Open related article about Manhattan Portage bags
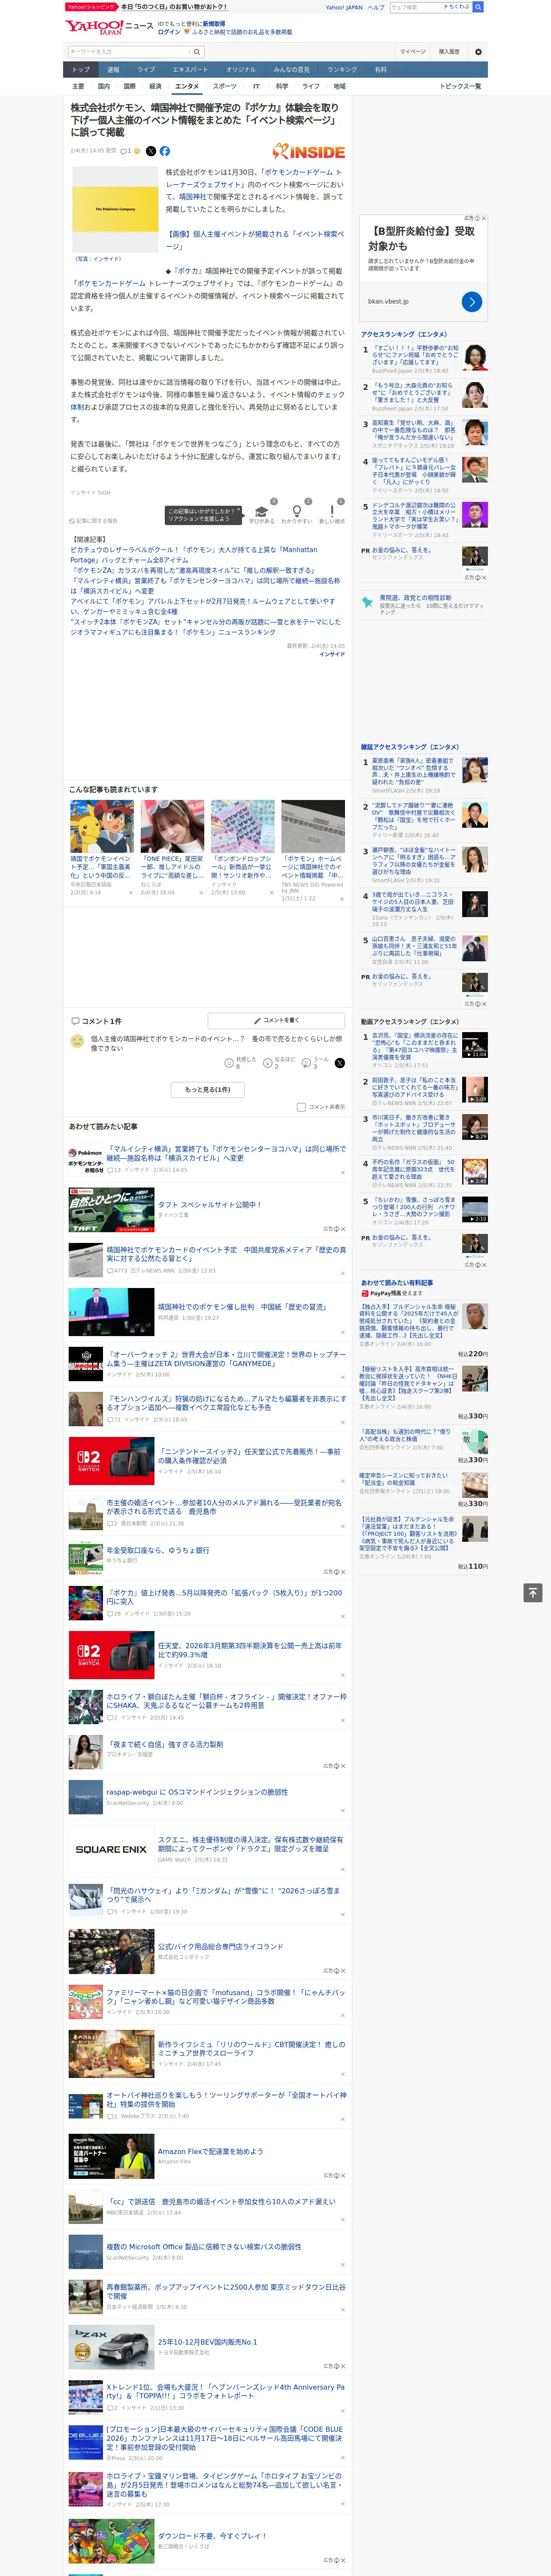Viewport: 551px width, 2576px height. point(194,555)
